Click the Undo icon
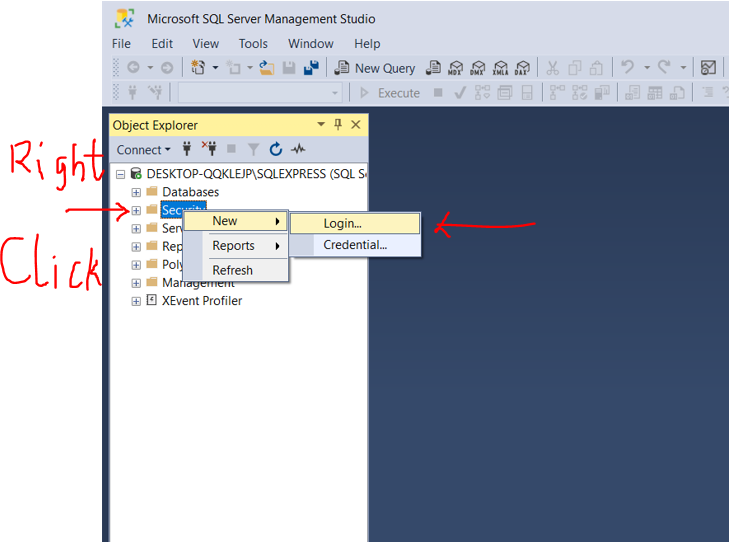The width and height of the screenshot is (729, 542). pyautogui.click(x=628, y=68)
